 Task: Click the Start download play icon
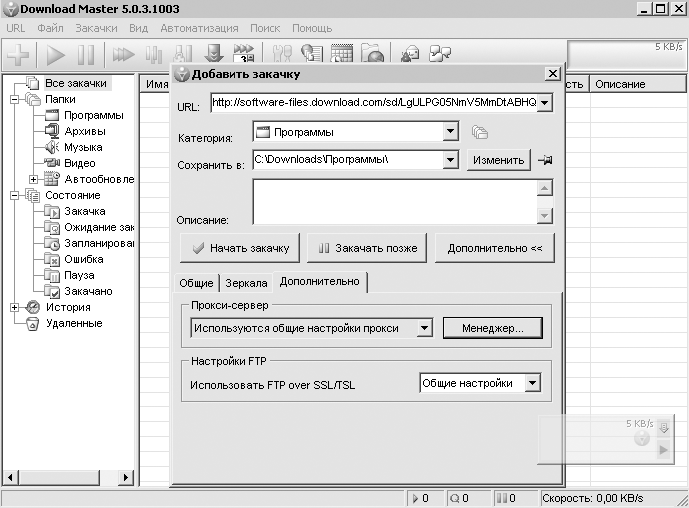(x=56, y=55)
